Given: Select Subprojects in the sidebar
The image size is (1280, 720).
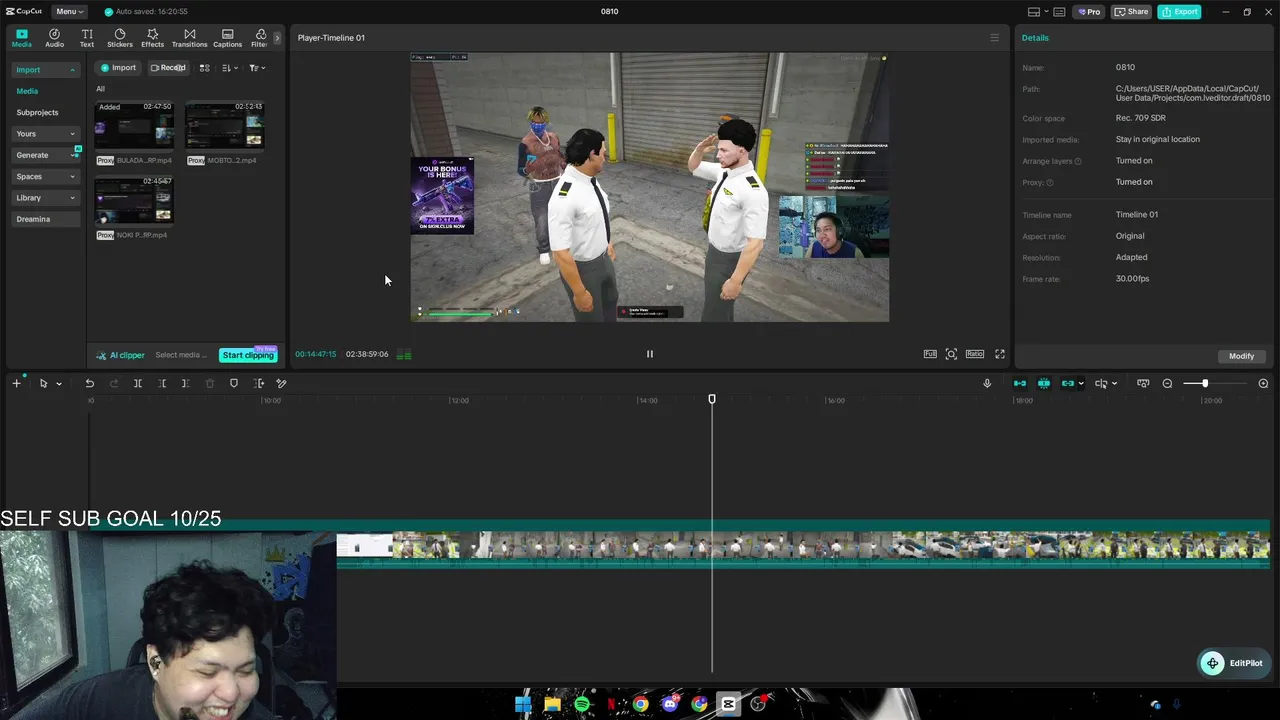Looking at the screenshot, I should point(37,113).
